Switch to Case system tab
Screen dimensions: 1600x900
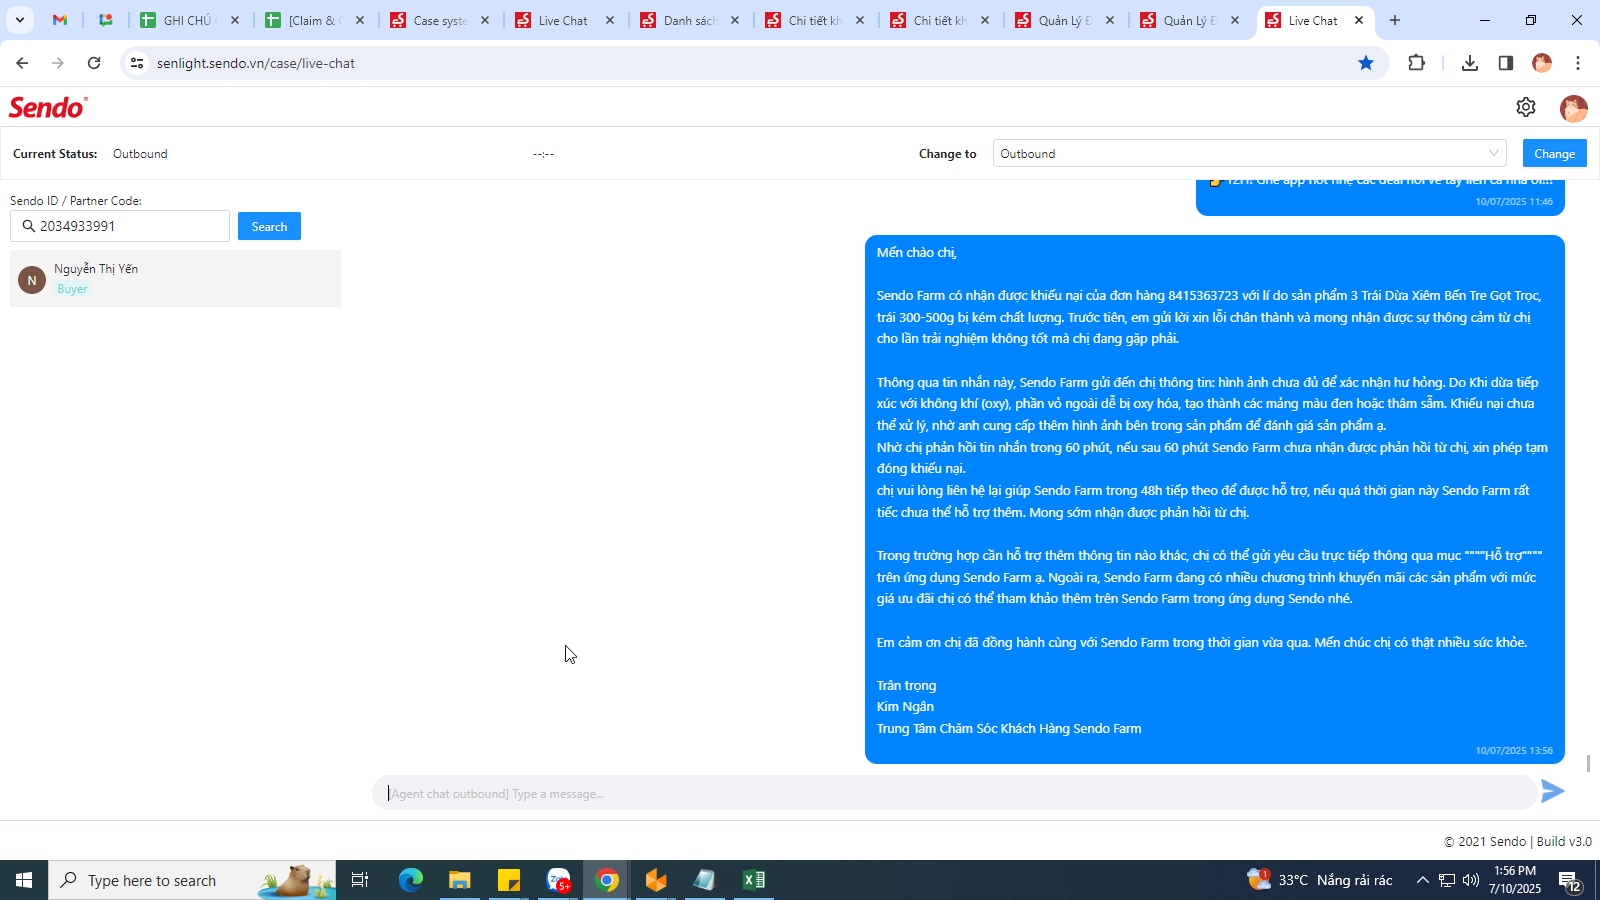440,20
